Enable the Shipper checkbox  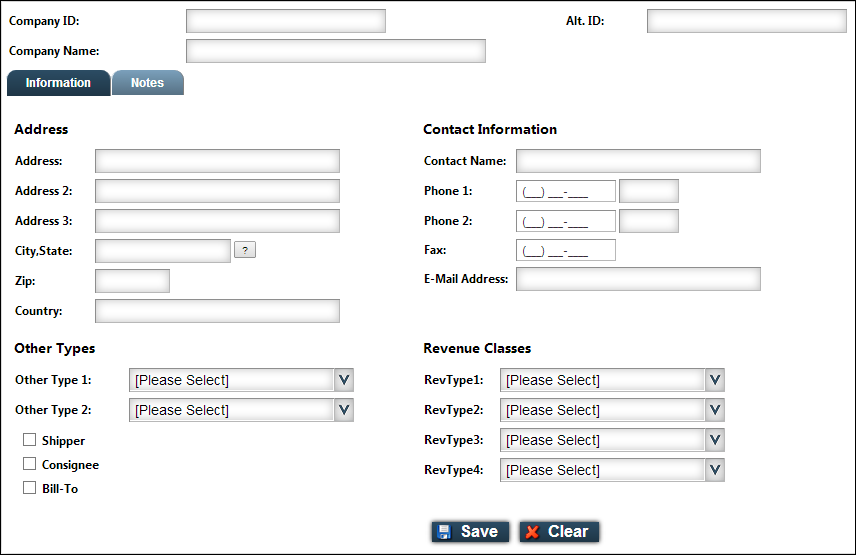pos(30,440)
